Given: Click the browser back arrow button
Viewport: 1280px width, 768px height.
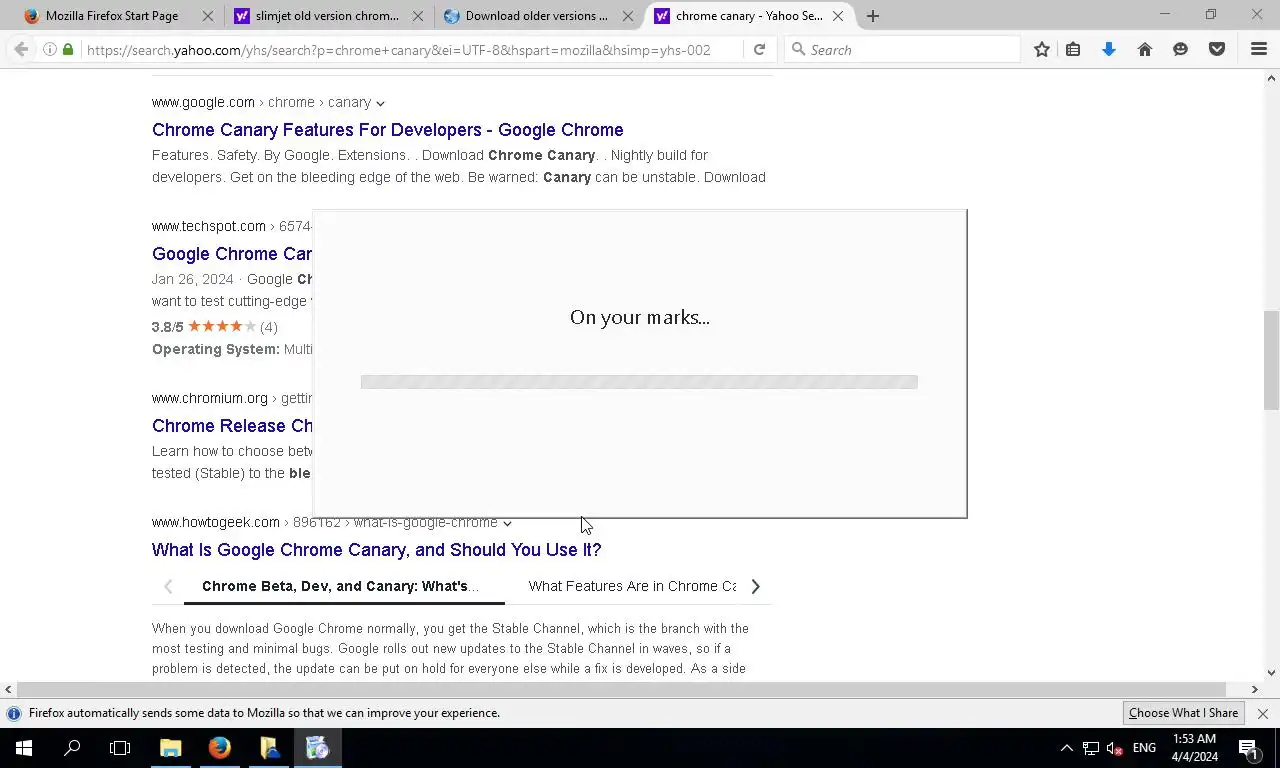Looking at the screenshot, I should pos(21,49).
